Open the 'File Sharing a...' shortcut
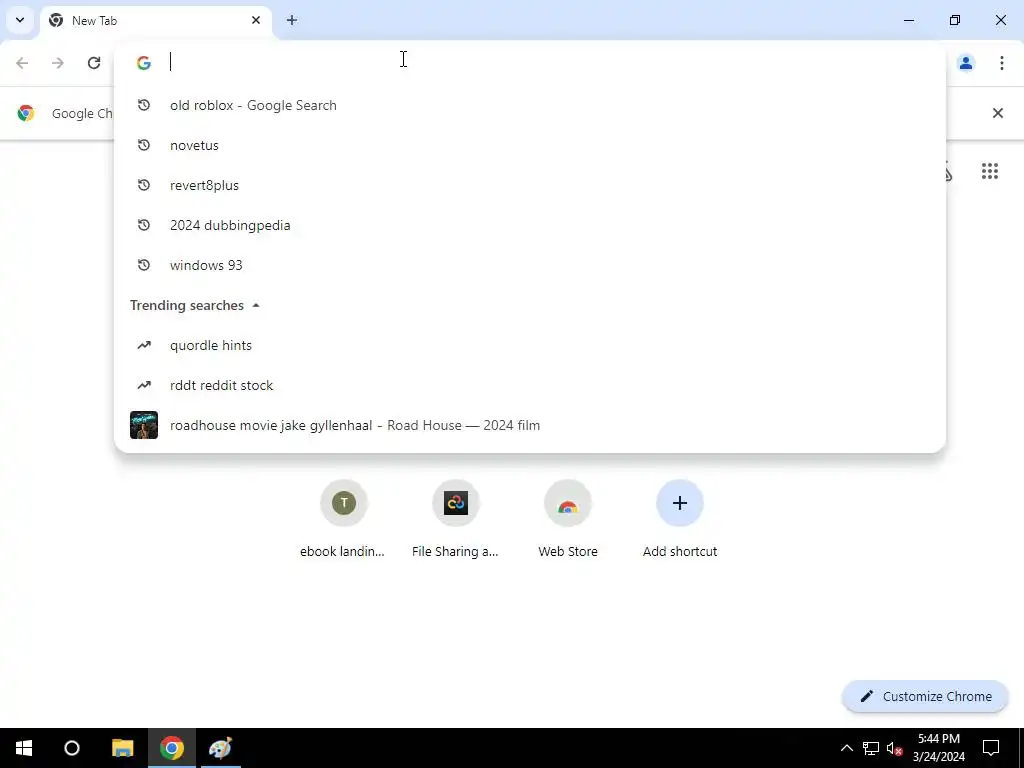Viewport: 1024px width, 768px height. point(456,520)
